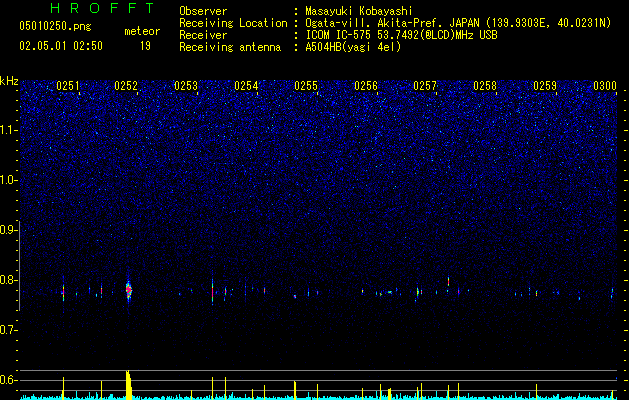Click the 0255 time marker

[x=306, y=86]
